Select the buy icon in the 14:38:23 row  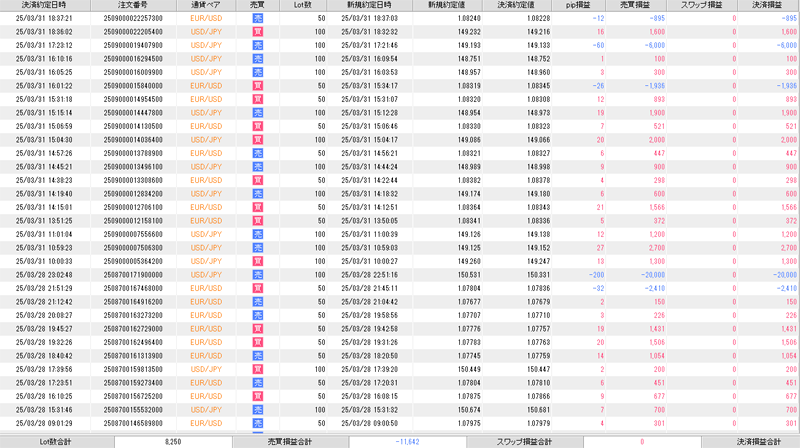click(258, 181)
